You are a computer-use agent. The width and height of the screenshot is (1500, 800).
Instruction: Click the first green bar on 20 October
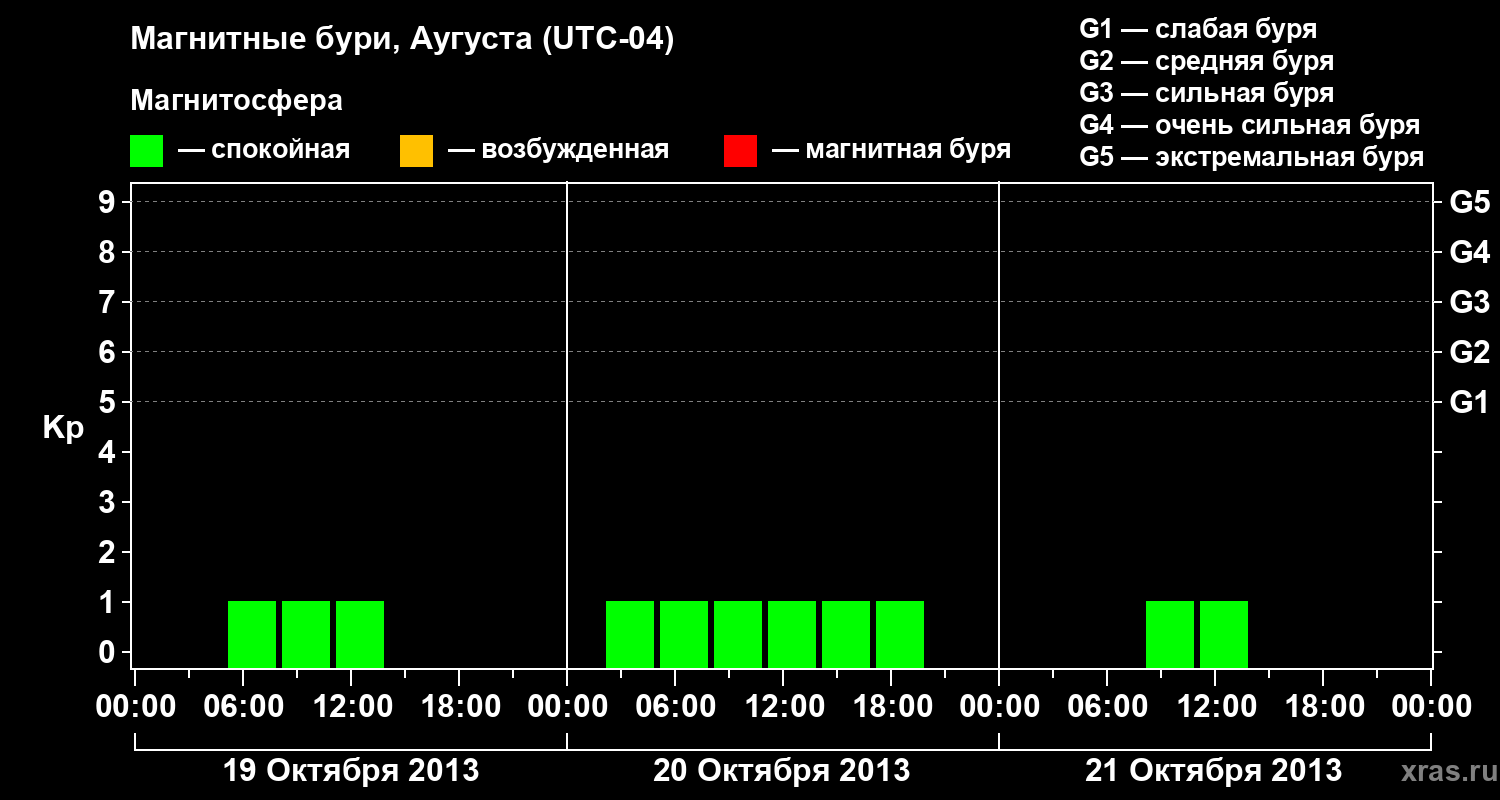[x=630, y=634]
